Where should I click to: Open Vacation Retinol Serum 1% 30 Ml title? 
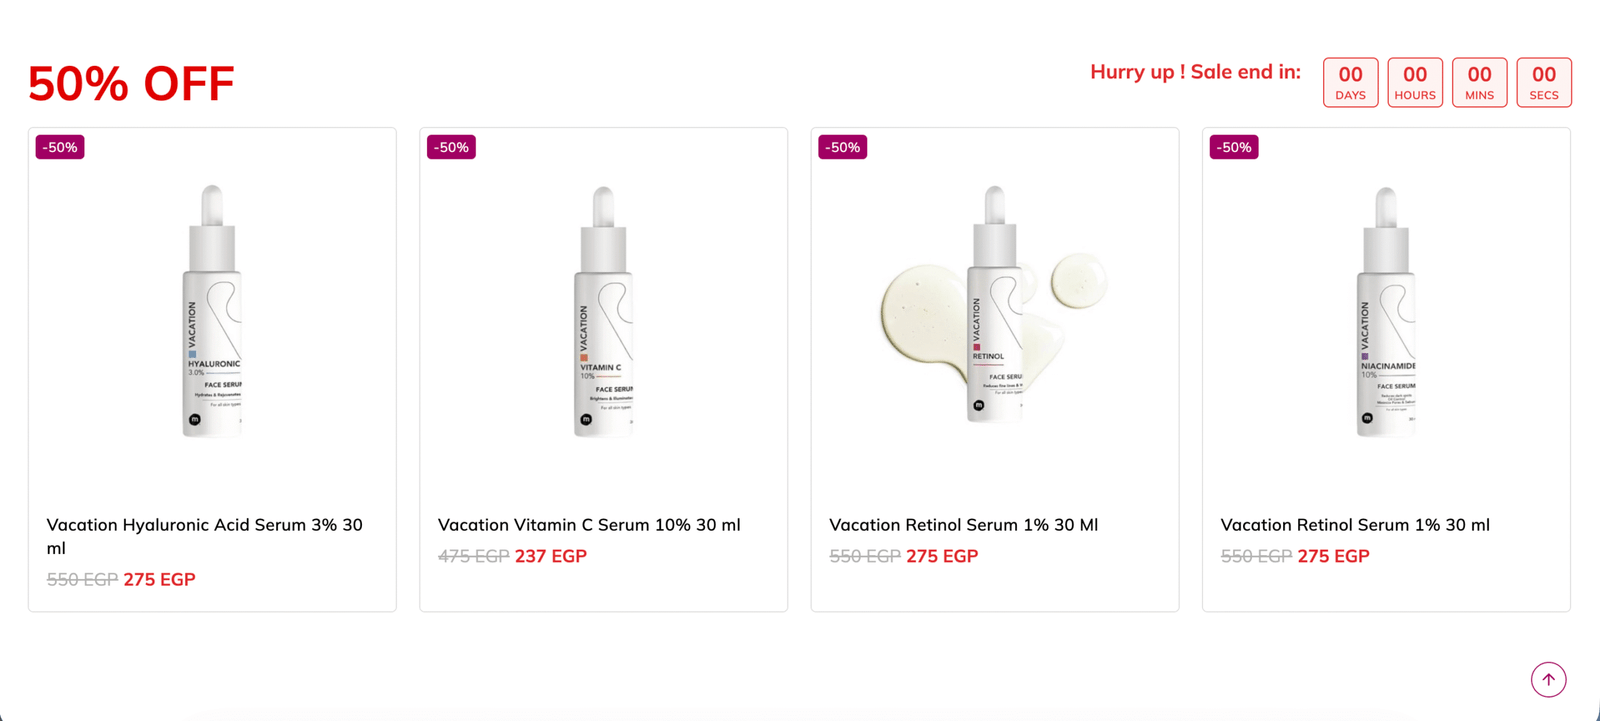pyautogui.click(x=963, y=525)
